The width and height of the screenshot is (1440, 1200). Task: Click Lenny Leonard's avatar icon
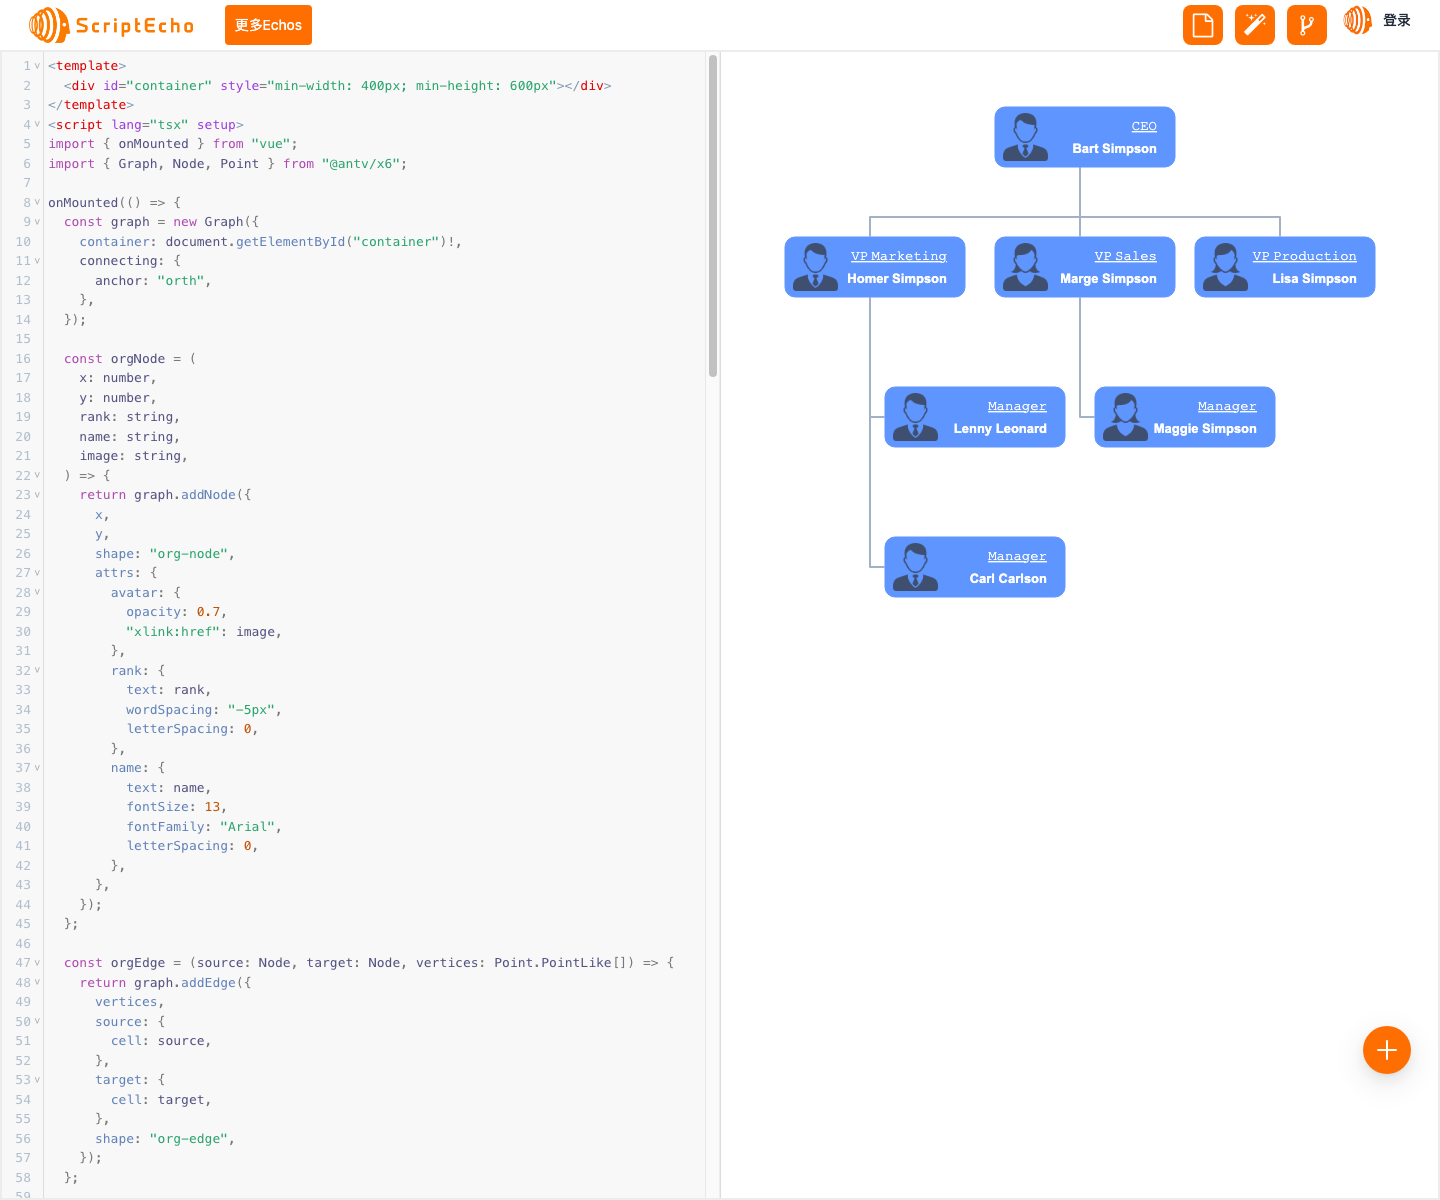[915, 417]
